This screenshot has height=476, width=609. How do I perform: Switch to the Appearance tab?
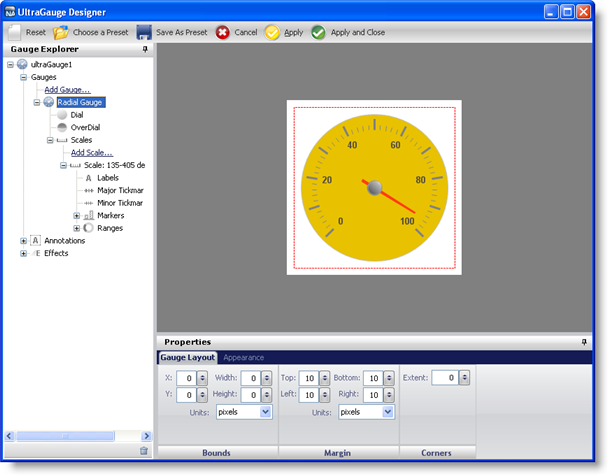coord(243,357)
